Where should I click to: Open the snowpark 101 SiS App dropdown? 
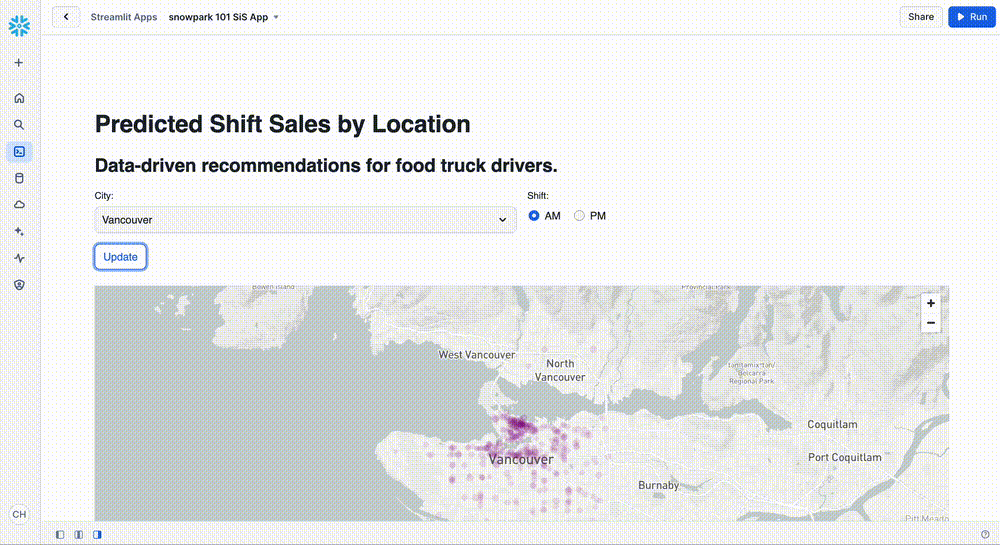pos(224,17)
